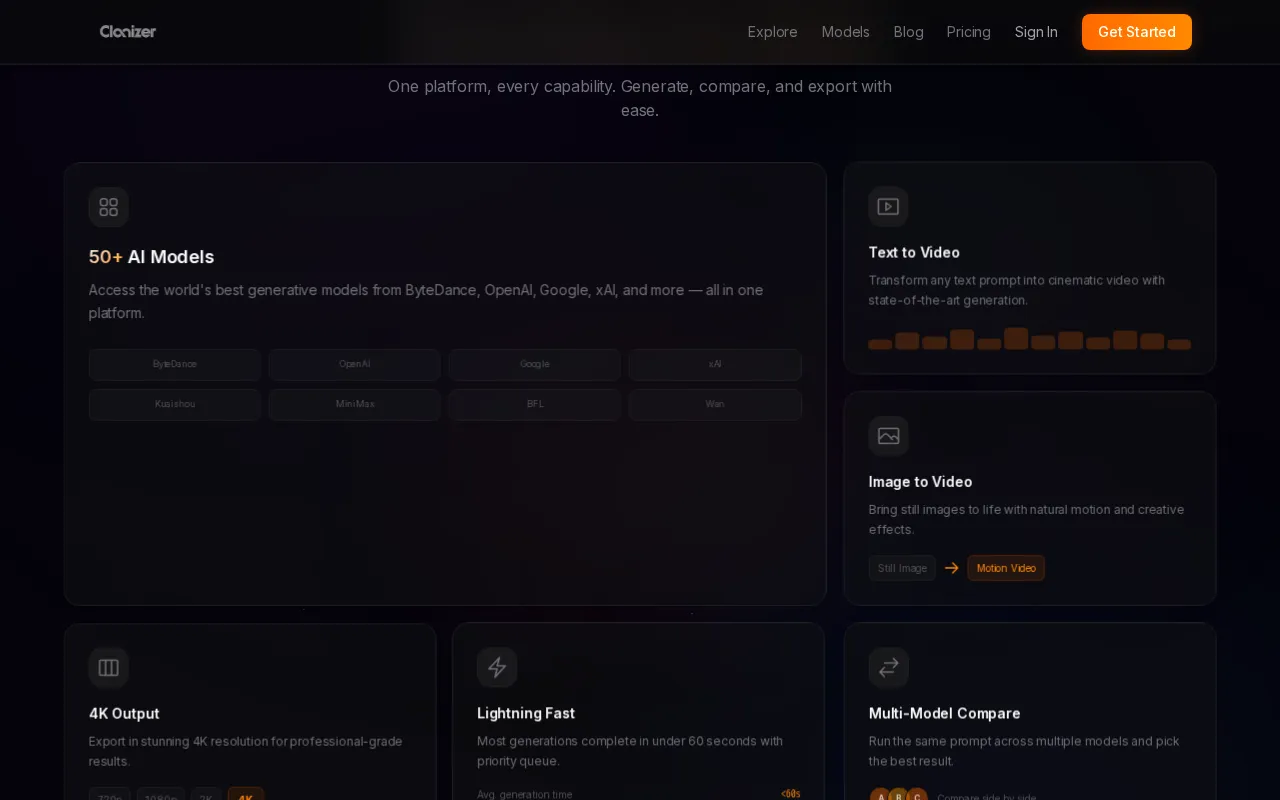This screenshot has height=800, width=1280.
Task: Click the Image to Video heading
Action: coord(920,482)
